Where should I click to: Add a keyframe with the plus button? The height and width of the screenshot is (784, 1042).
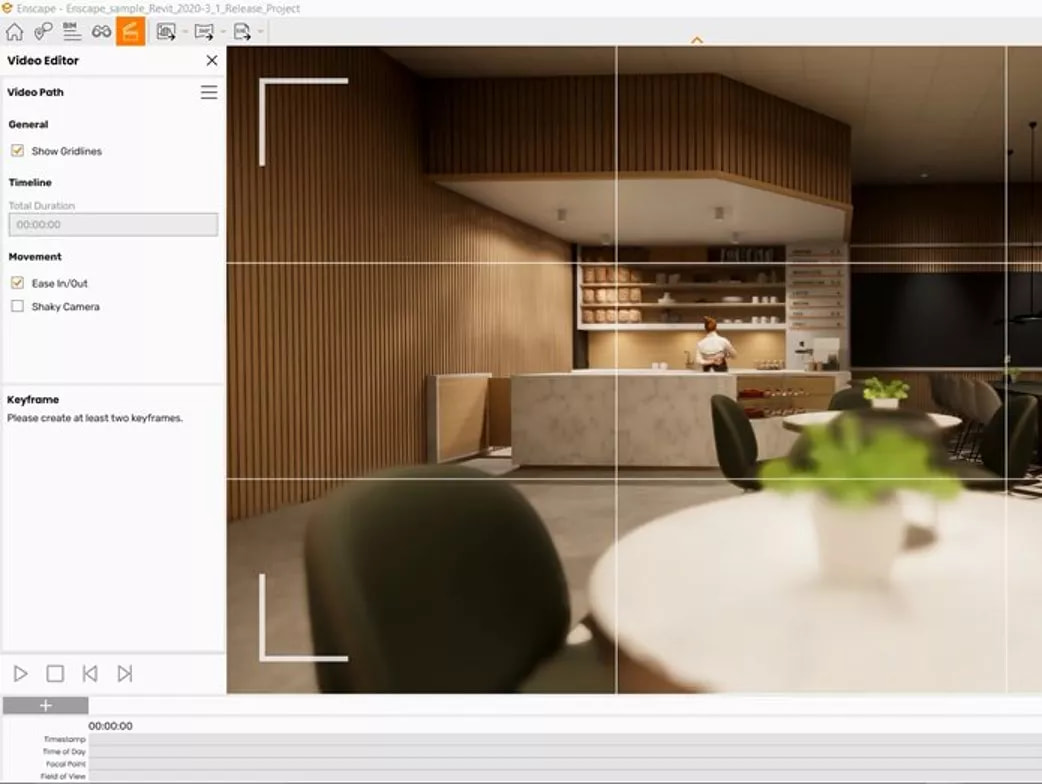pos(45,706)
